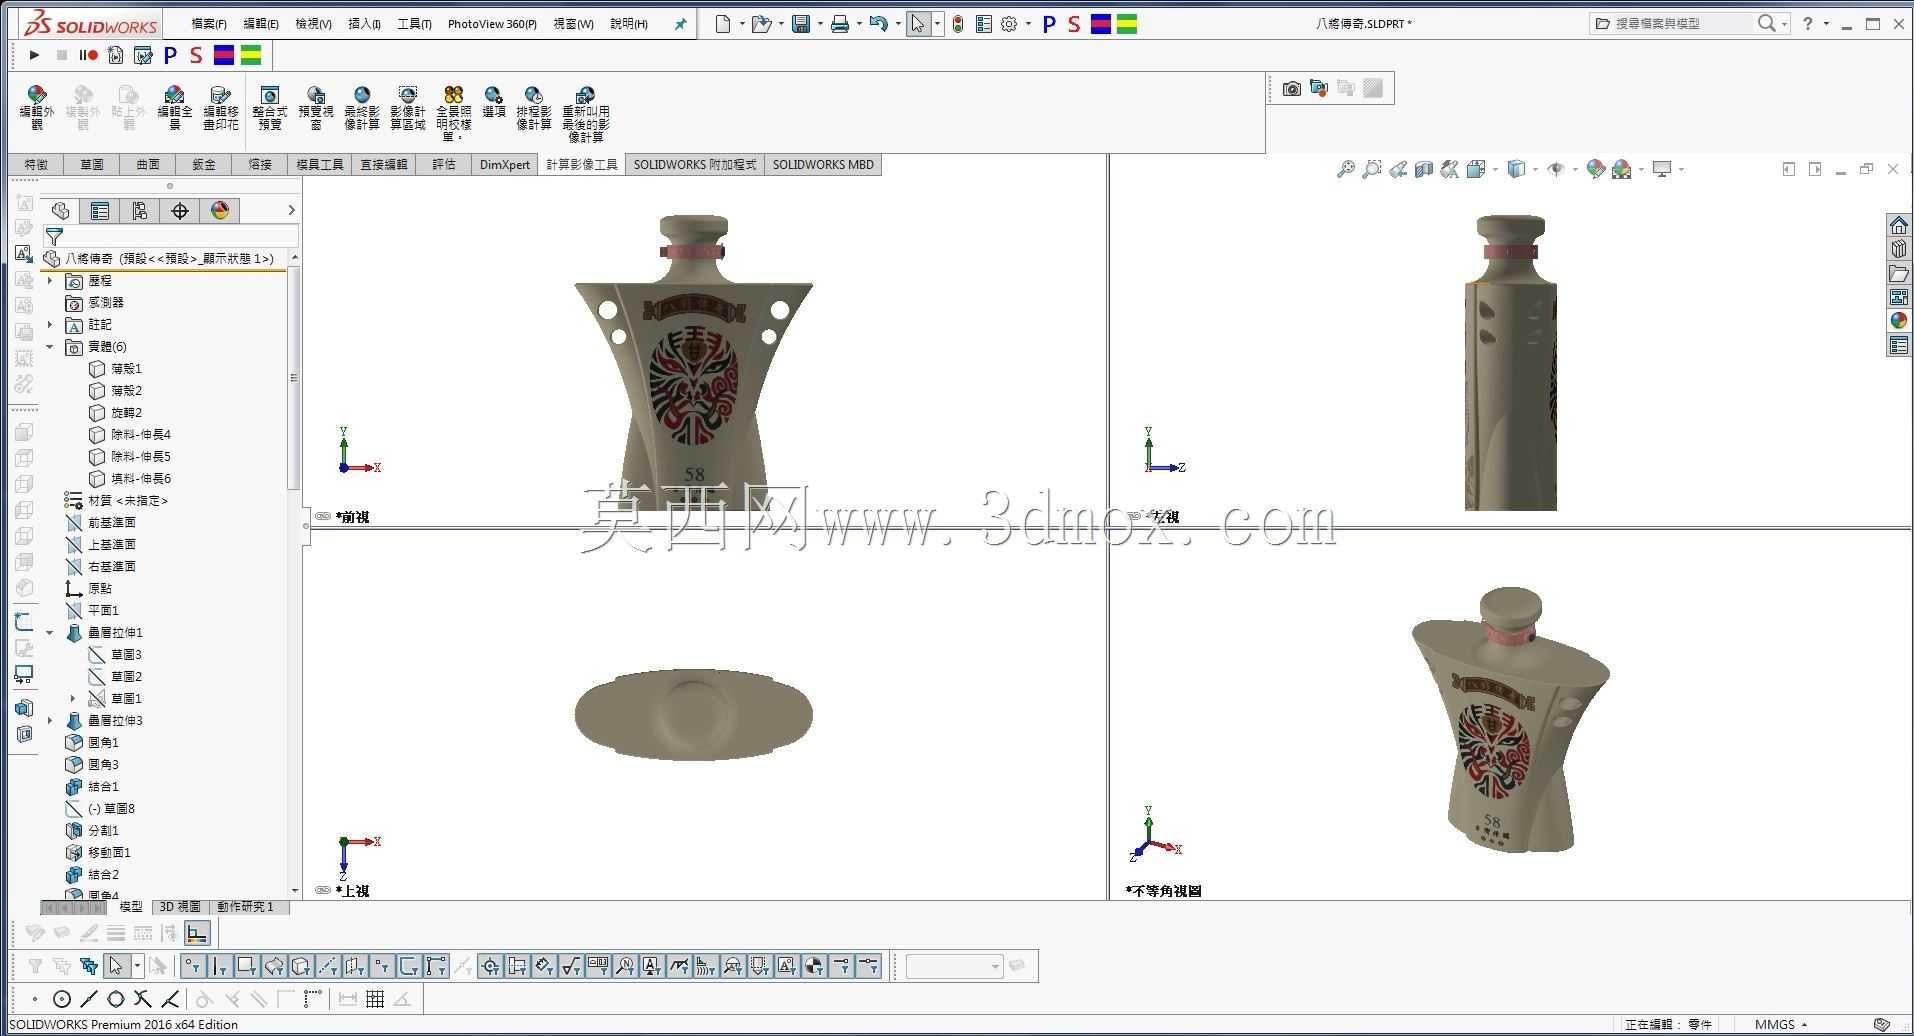Select 材質 <未指定> material entry
1914x1036 pixels.
point(116,501)
